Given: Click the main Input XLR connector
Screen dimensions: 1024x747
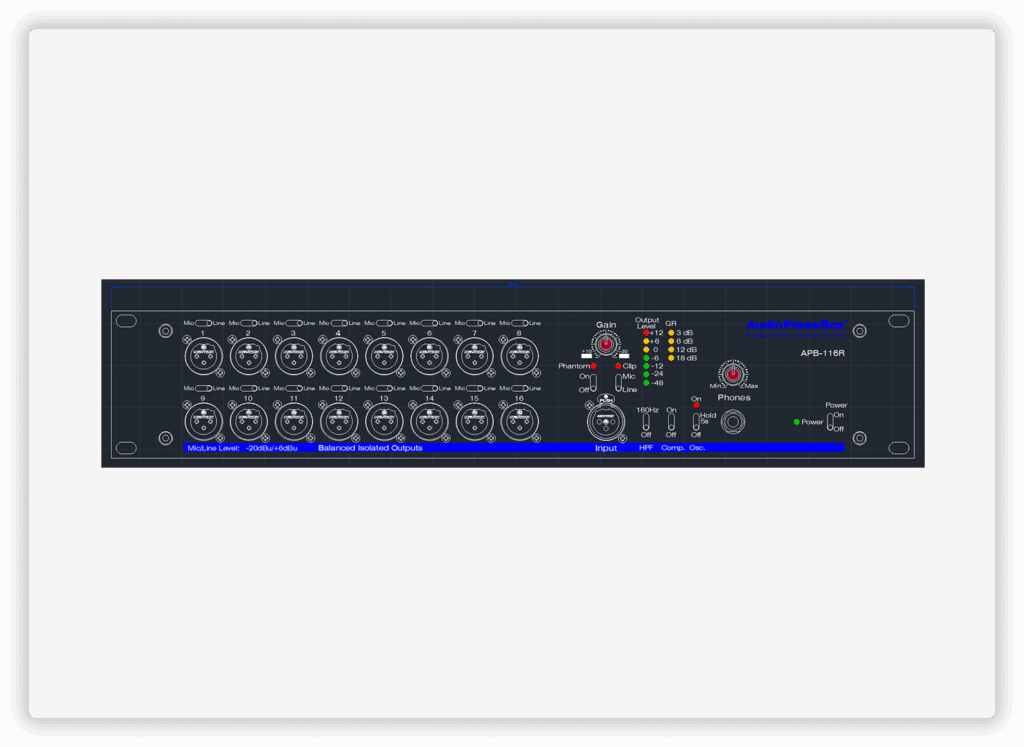Looking at the screenshot, I should [607, 422].
